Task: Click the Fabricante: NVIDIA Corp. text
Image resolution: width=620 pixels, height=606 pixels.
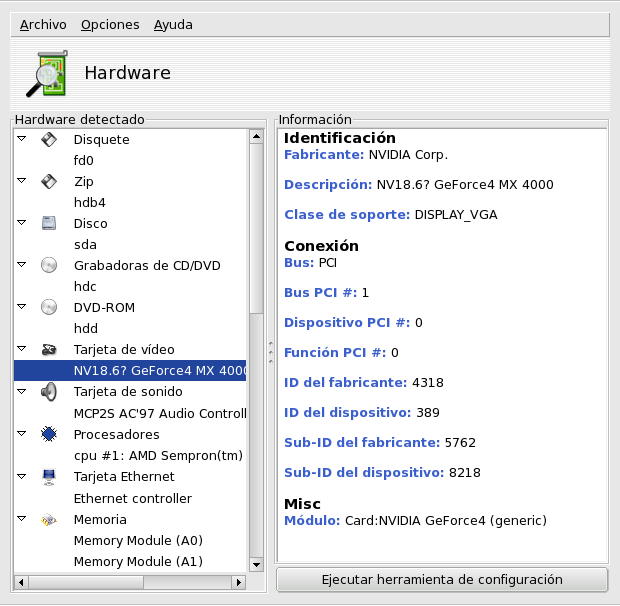Action: (366, 155)
